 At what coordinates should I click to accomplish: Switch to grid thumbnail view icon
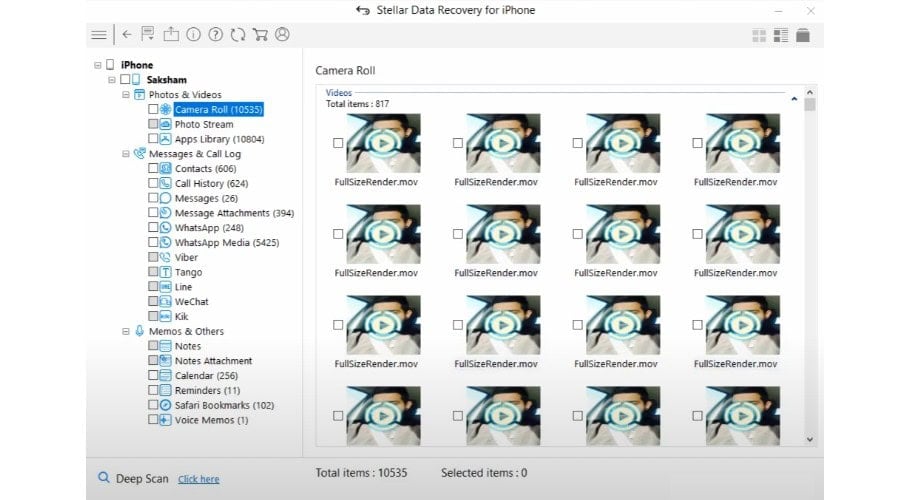click(x=759, y=36)
